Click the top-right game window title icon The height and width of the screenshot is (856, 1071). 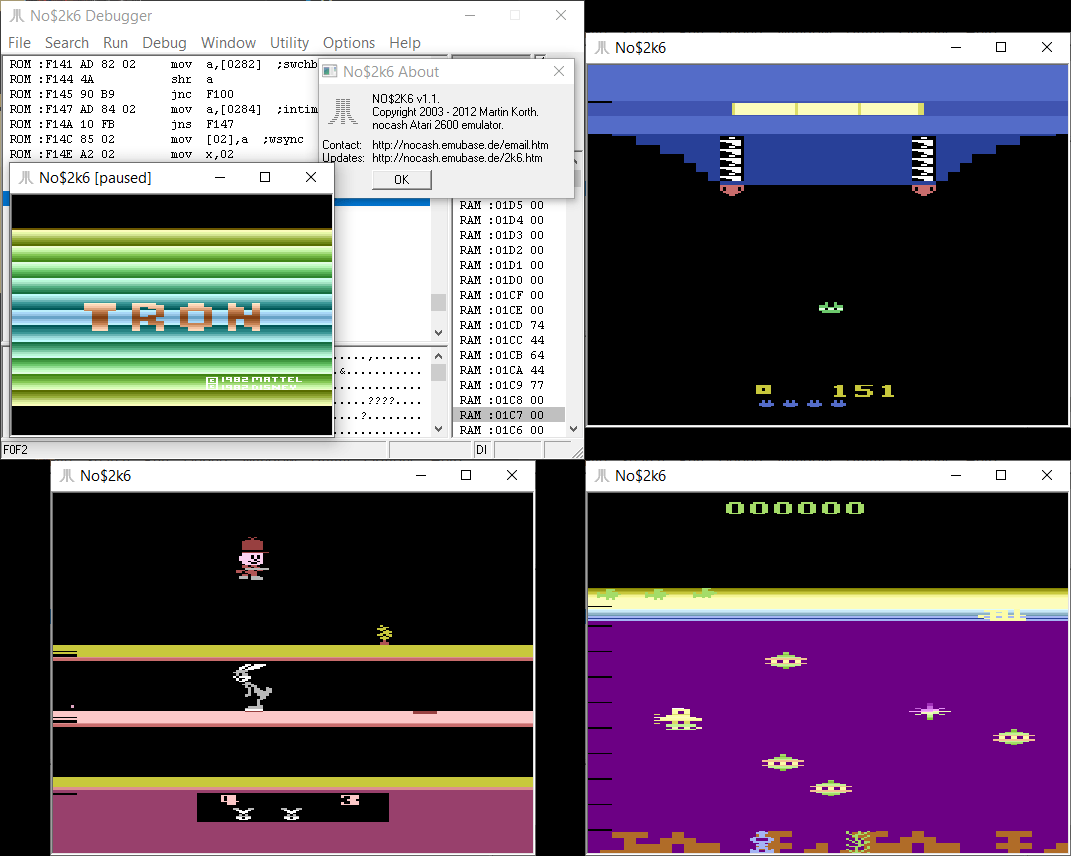point(602,47)
